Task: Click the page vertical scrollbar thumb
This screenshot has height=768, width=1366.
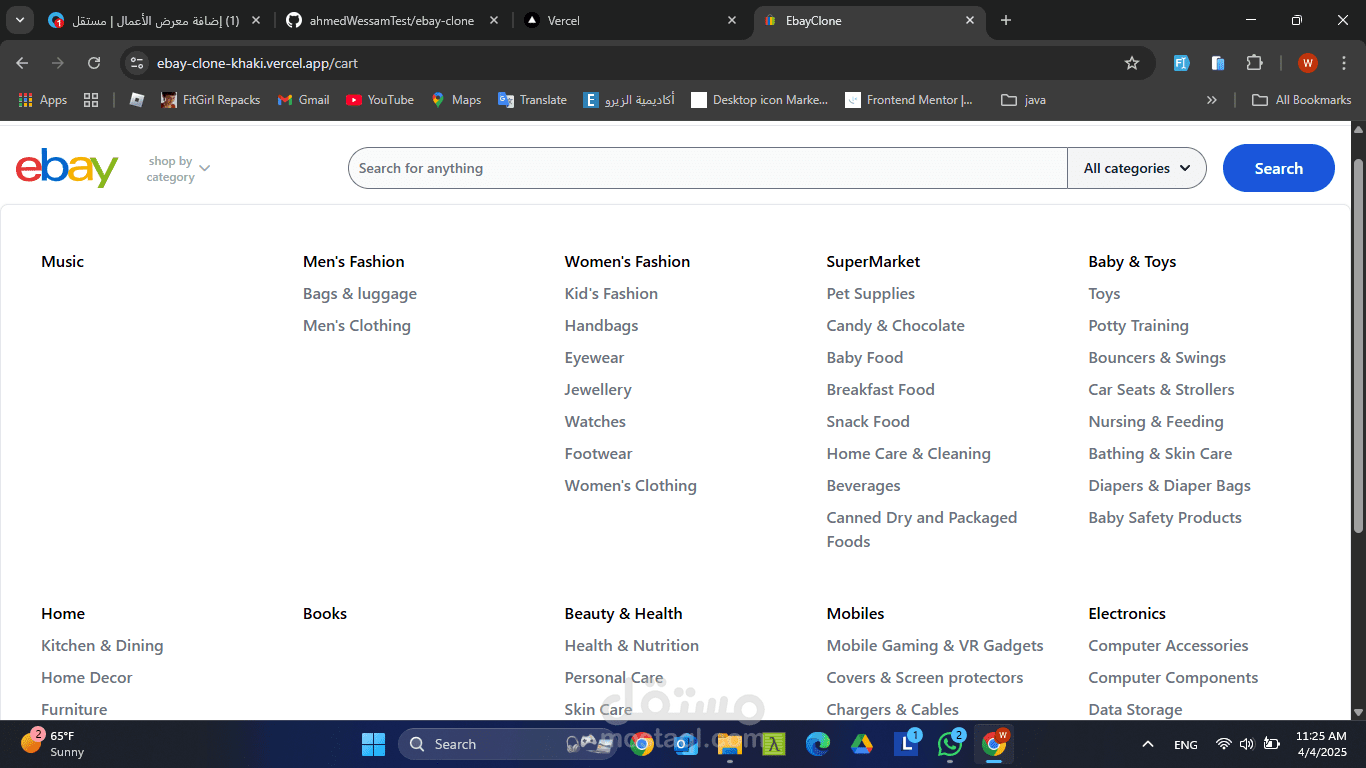Action: click(1358, 345)
